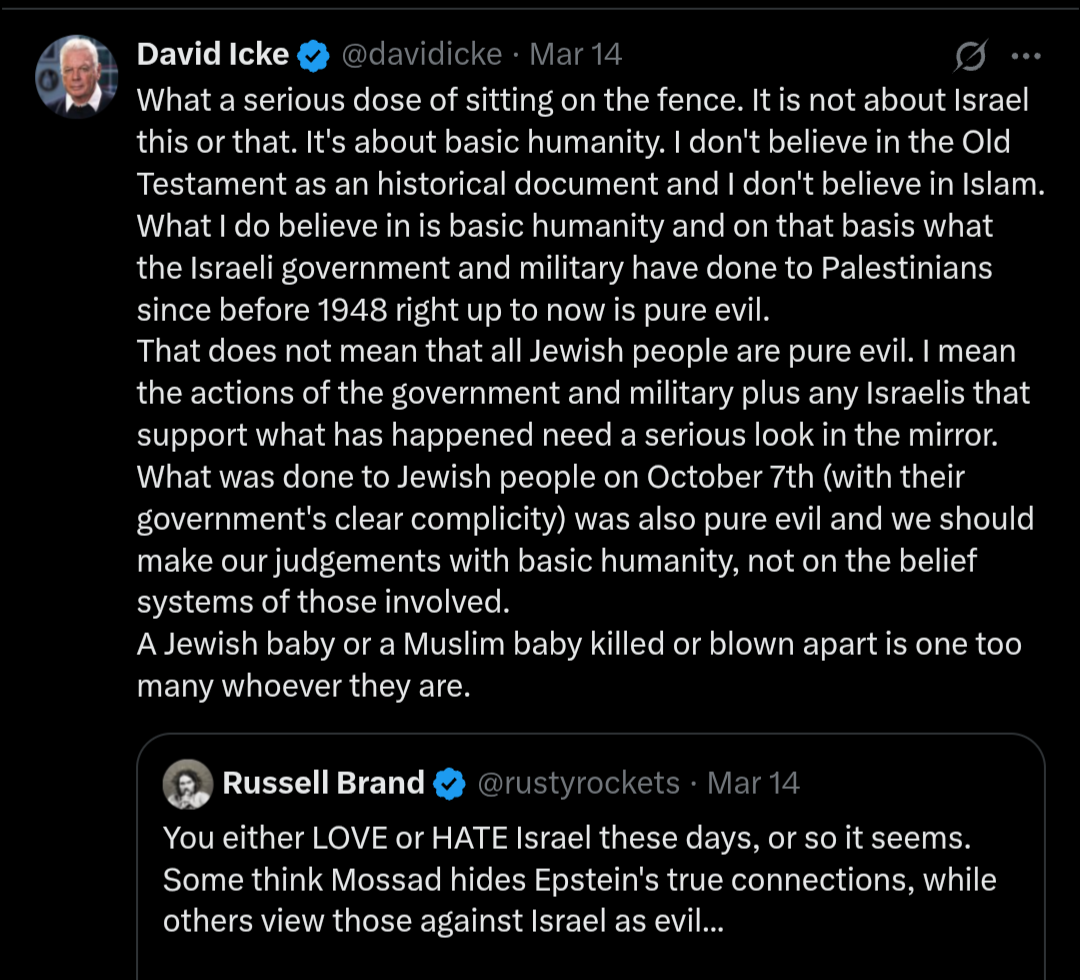1080x980 pixels.
Task: Click the sentence "A Jewish baby or a Muslim baby"
Action: (578, 644)
